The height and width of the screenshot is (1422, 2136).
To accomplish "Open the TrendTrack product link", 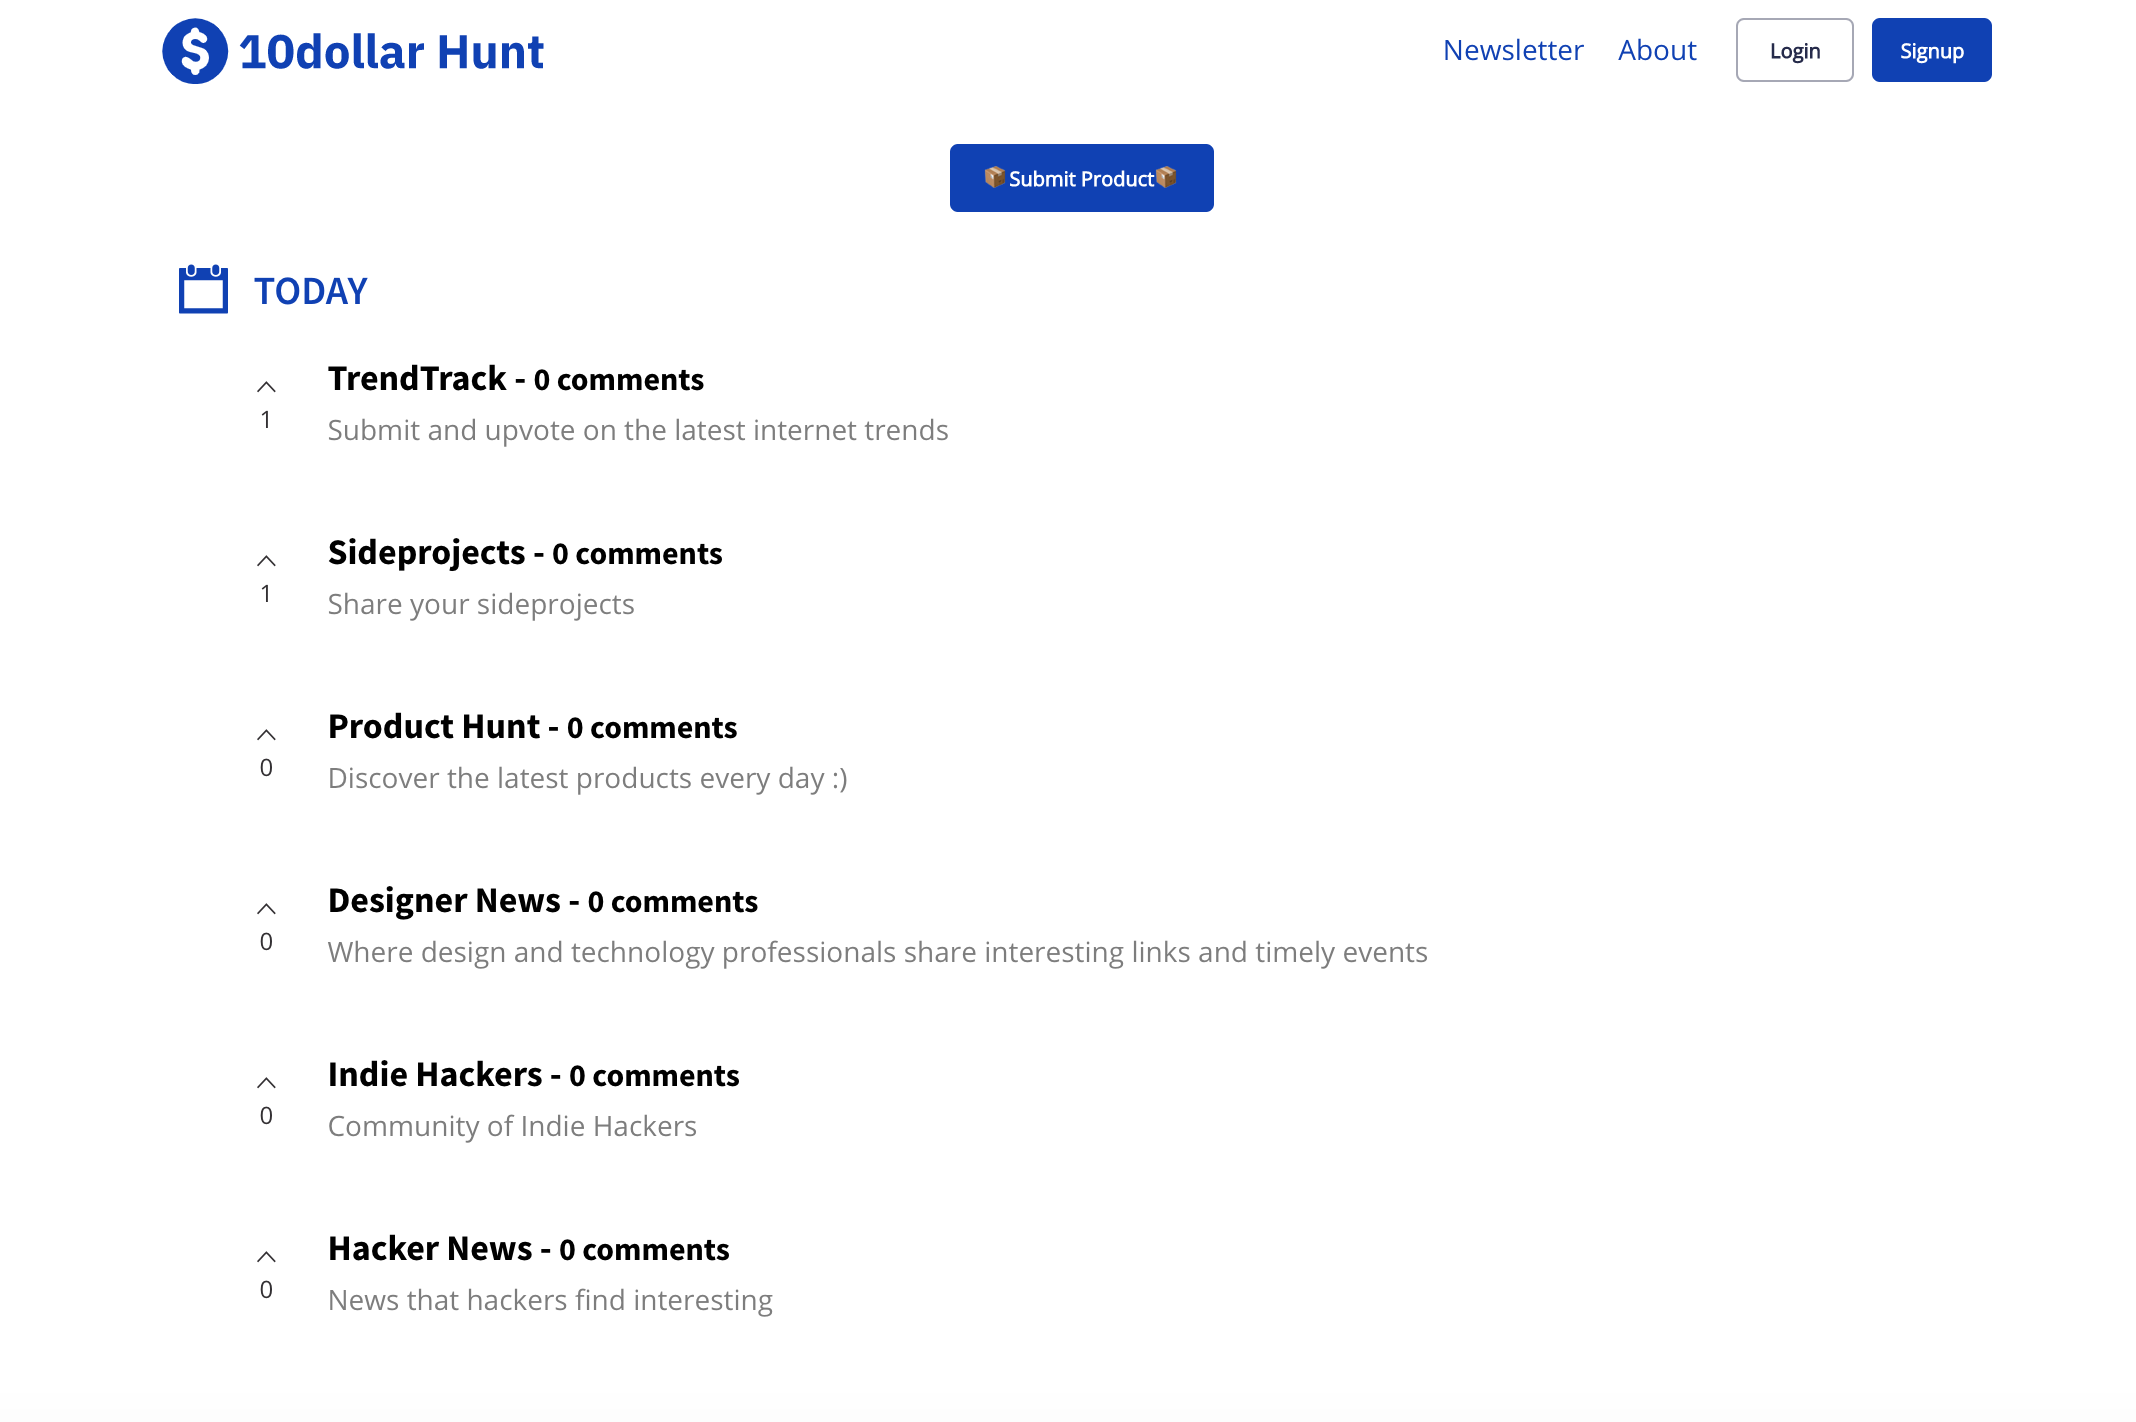I will coord(417,379).
